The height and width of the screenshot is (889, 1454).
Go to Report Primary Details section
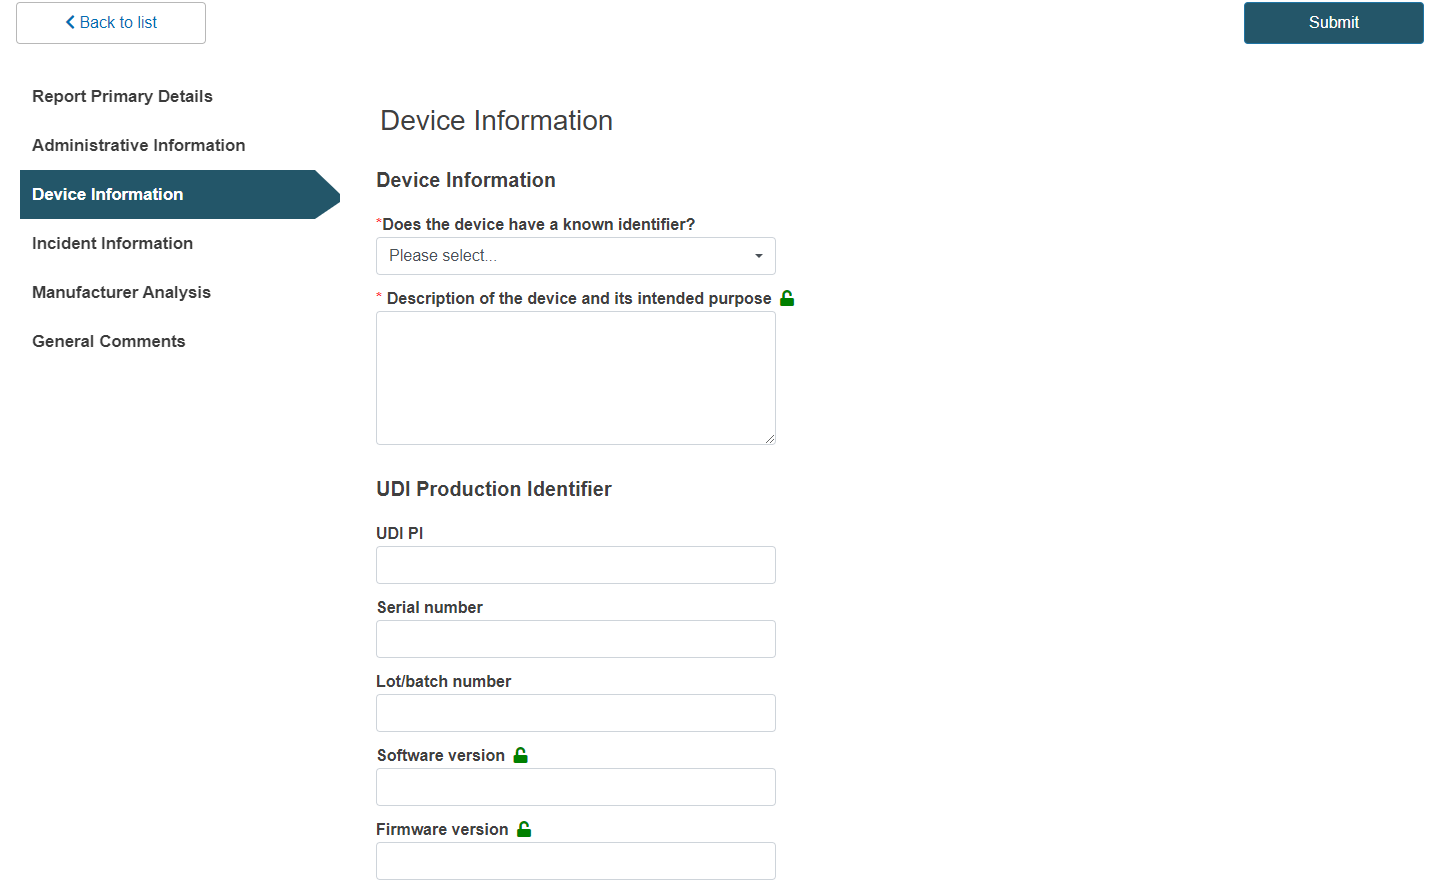122,96
